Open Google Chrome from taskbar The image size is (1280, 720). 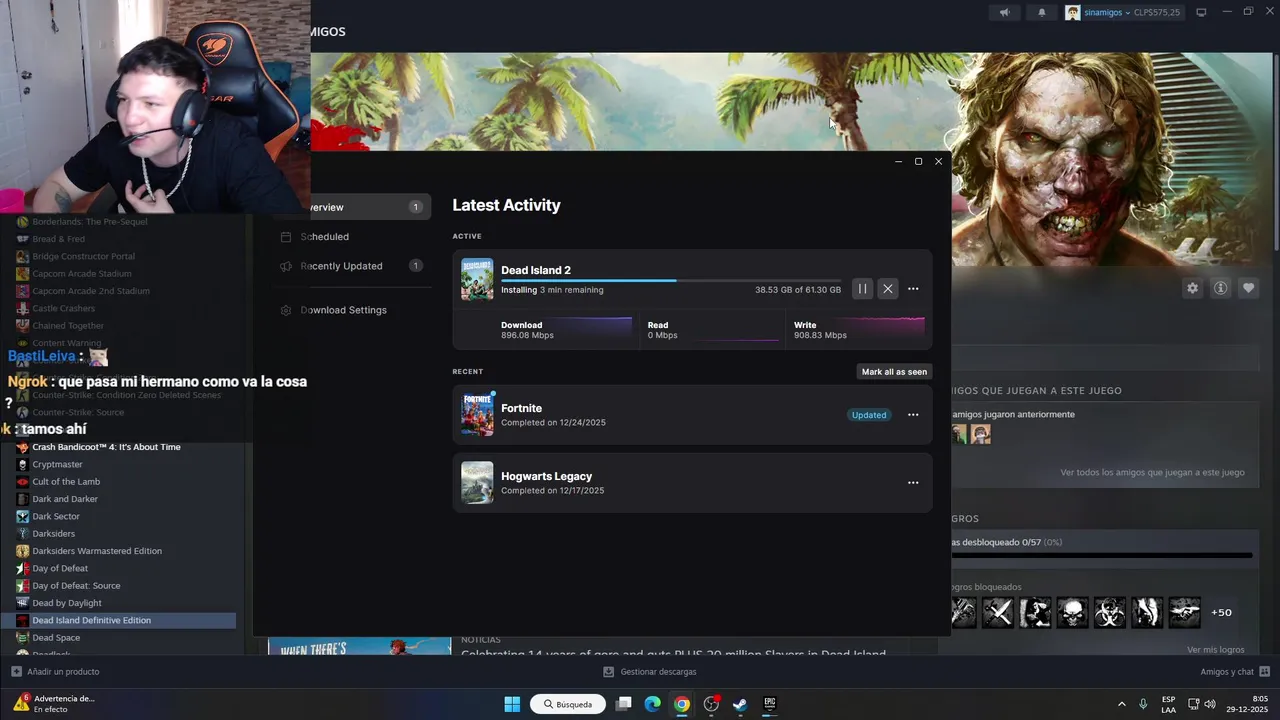point(682,704)
